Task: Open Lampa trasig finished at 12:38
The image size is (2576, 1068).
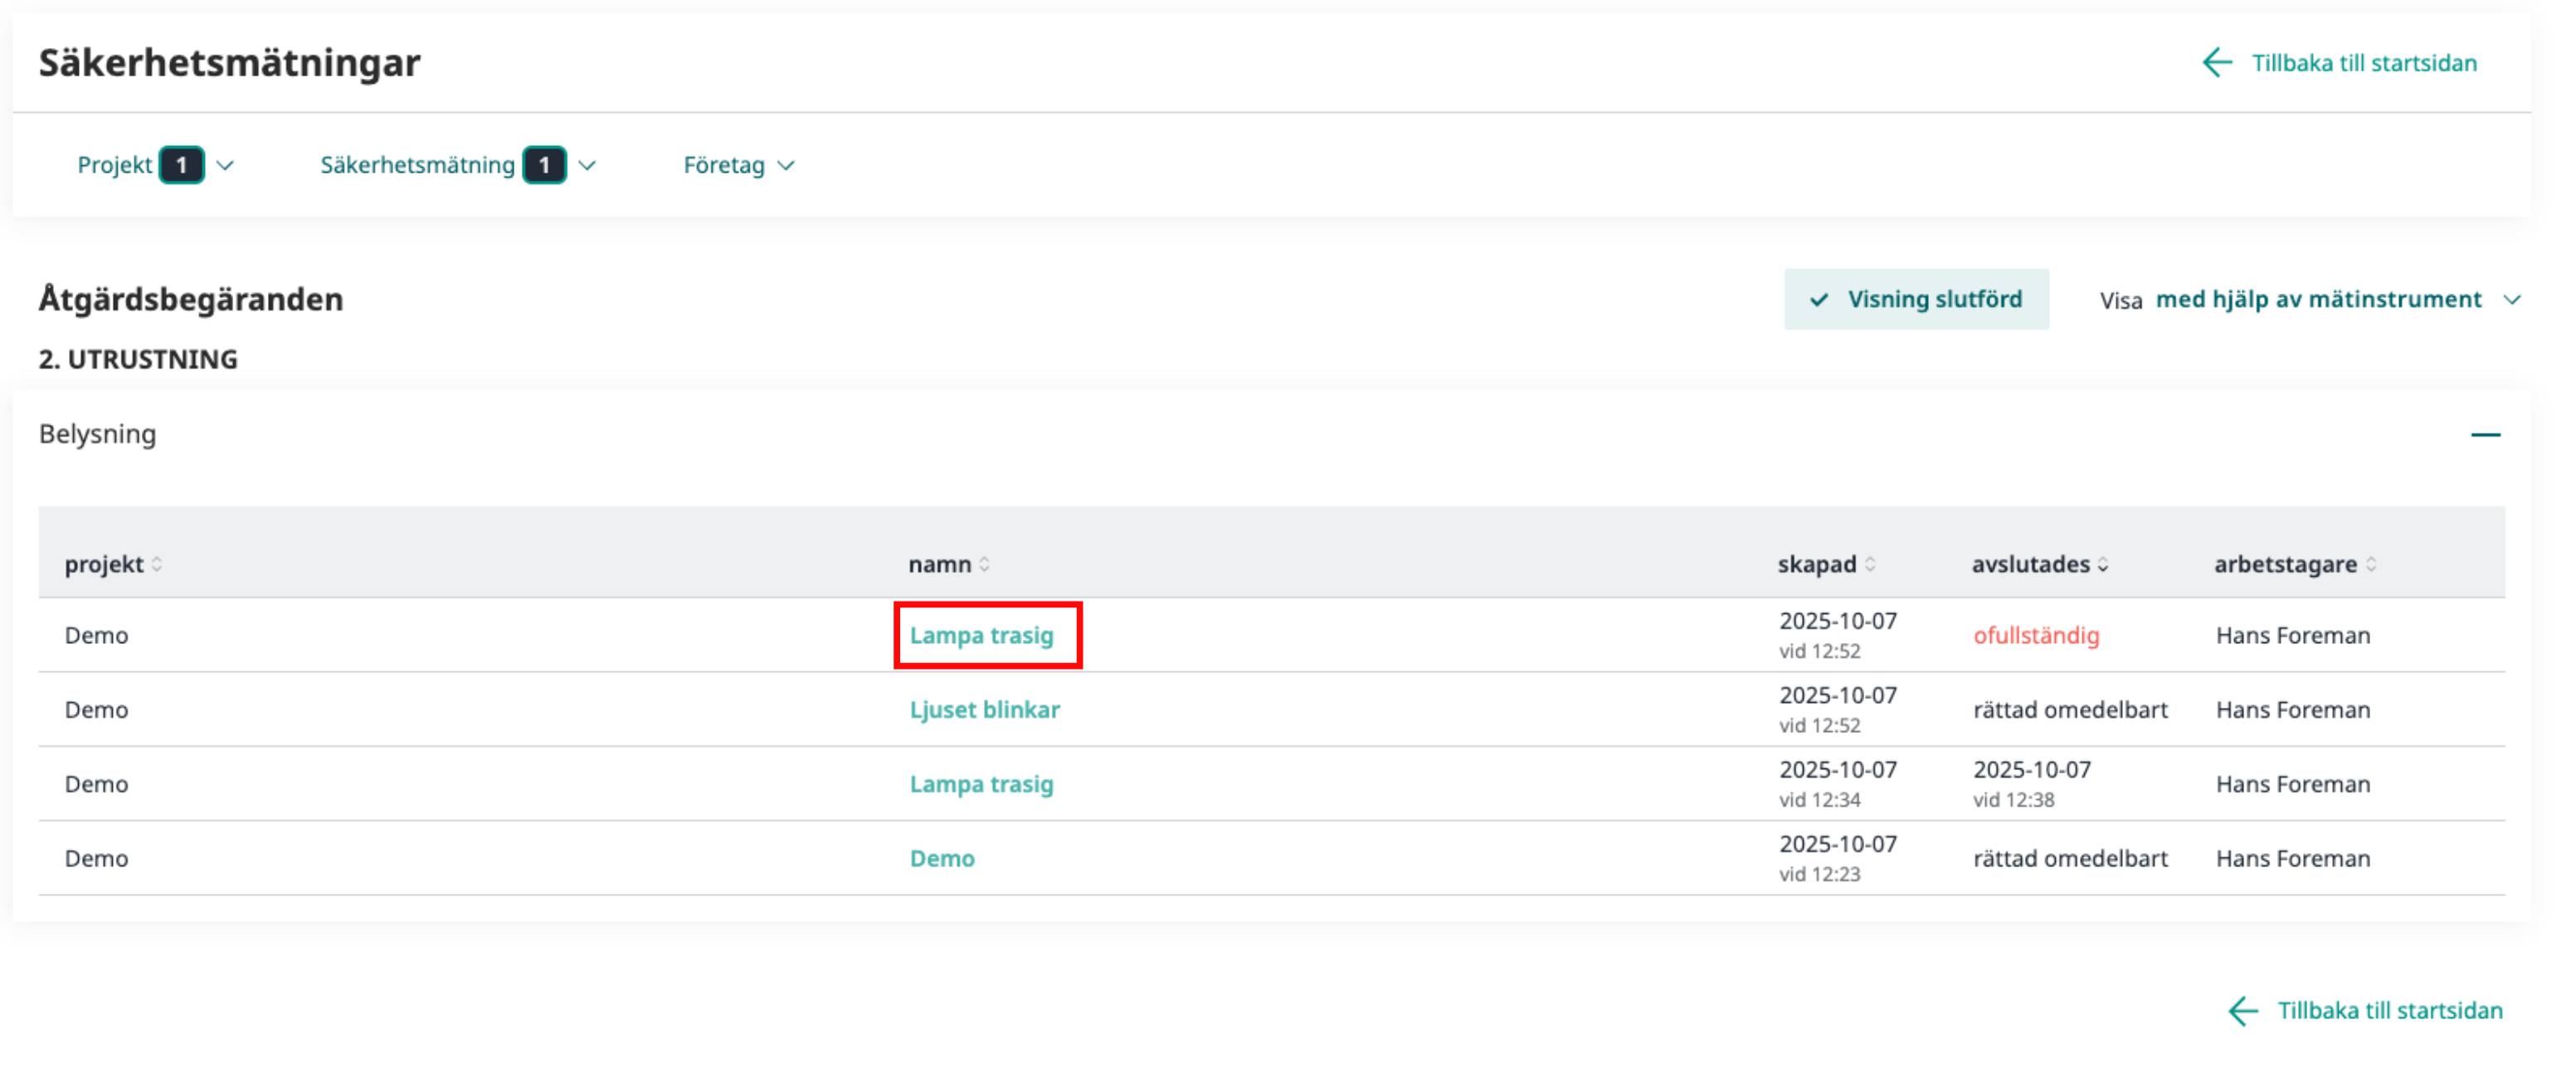Action: [x=981, y=785]
